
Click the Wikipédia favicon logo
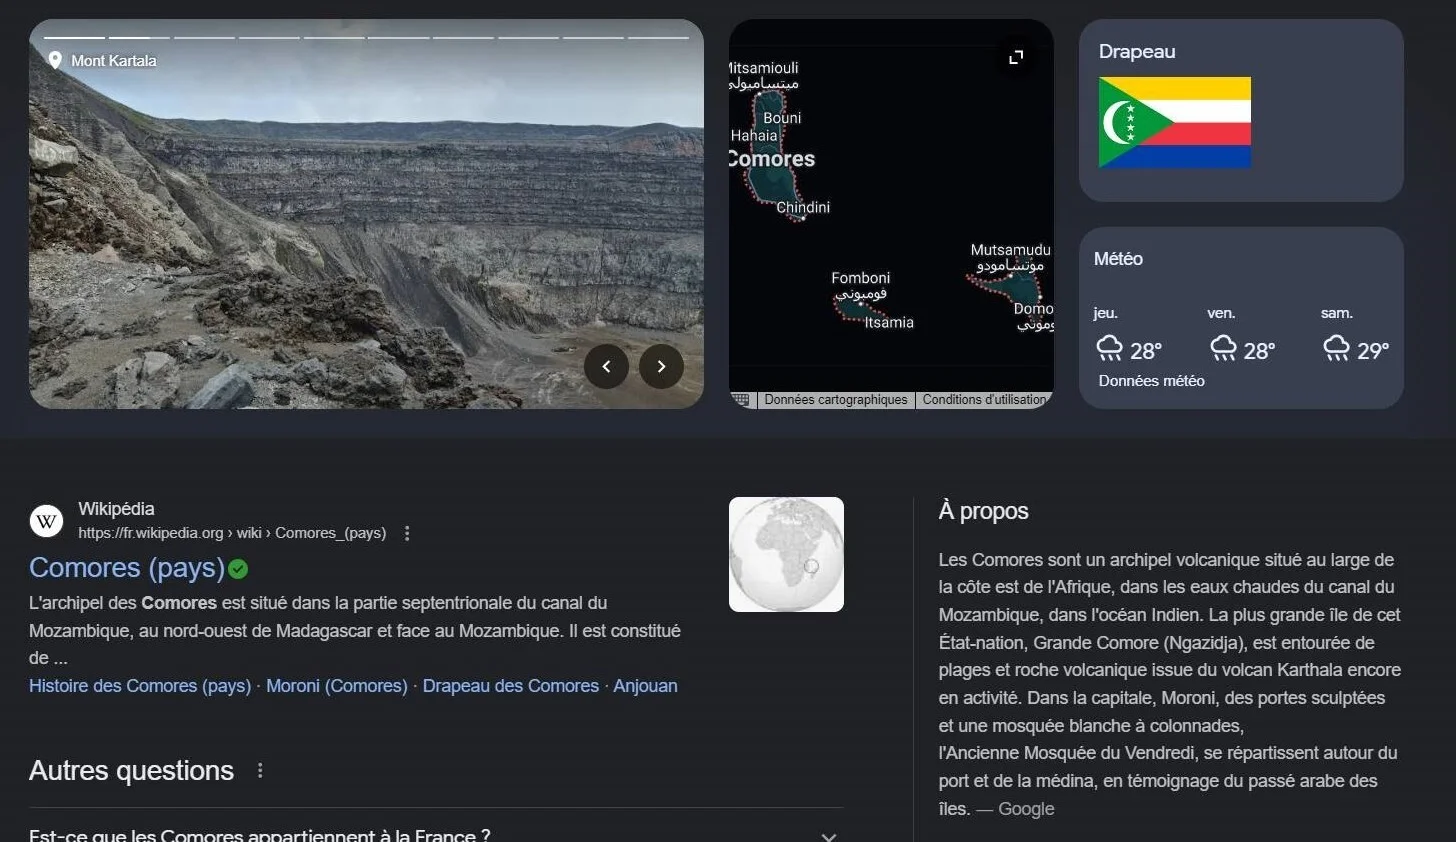(46, 520)
